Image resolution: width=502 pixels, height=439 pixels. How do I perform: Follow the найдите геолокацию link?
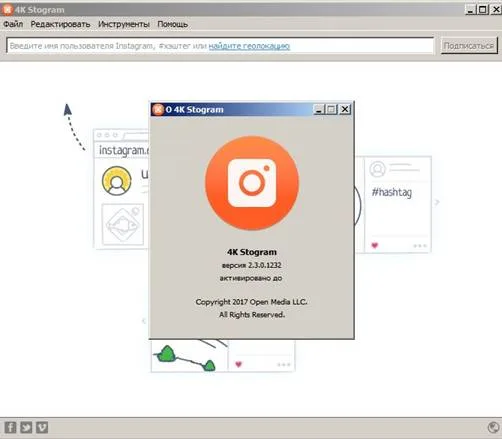tap(249, 46)
